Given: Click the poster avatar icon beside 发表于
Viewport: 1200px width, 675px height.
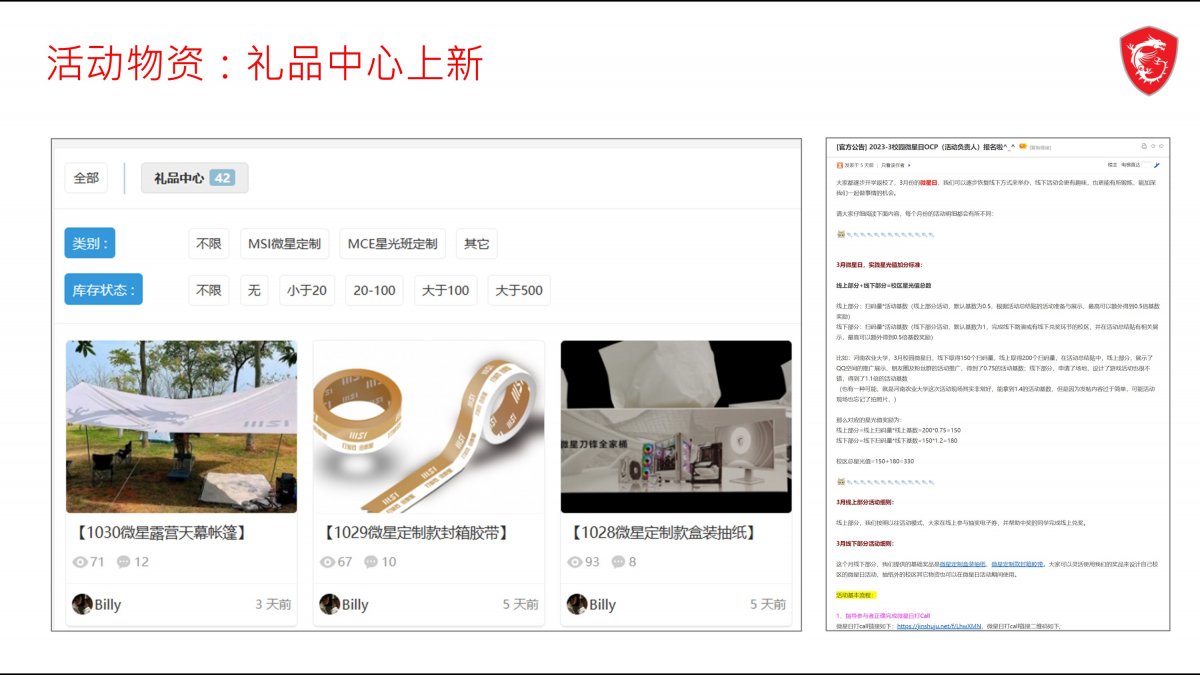Looking at the screenshot, I should [840, 165].
